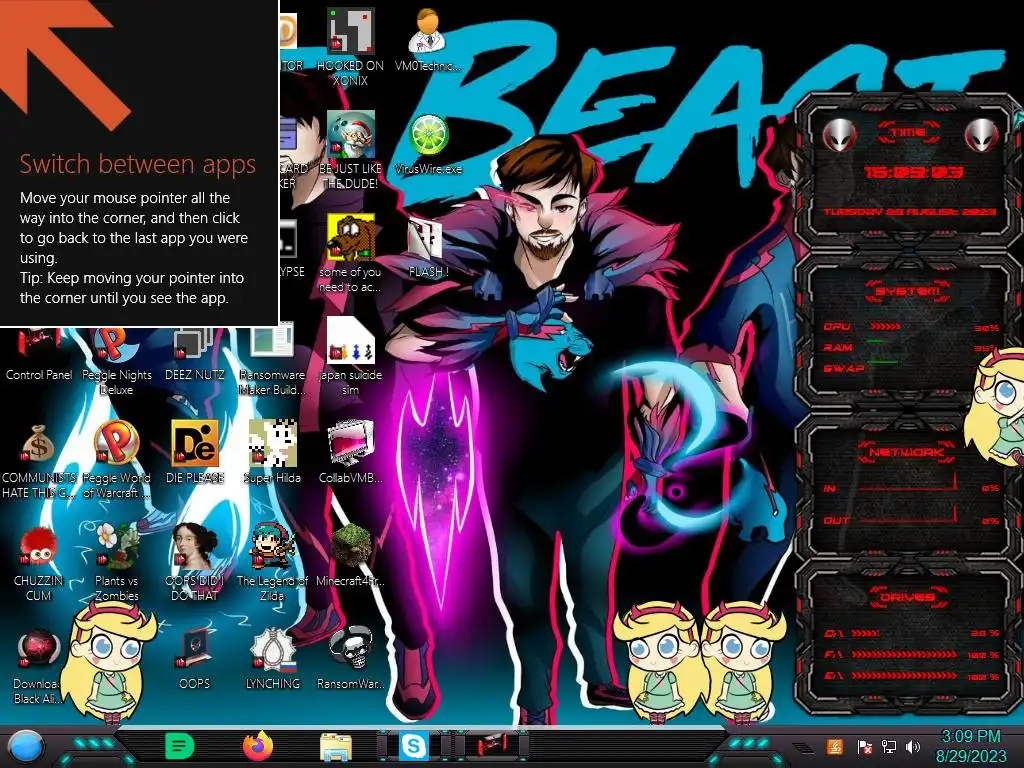Click the 'Switch between apps' tip heading
This screenshot has height=768, width=1024.
pyautogui.click(x=138, y=164)
